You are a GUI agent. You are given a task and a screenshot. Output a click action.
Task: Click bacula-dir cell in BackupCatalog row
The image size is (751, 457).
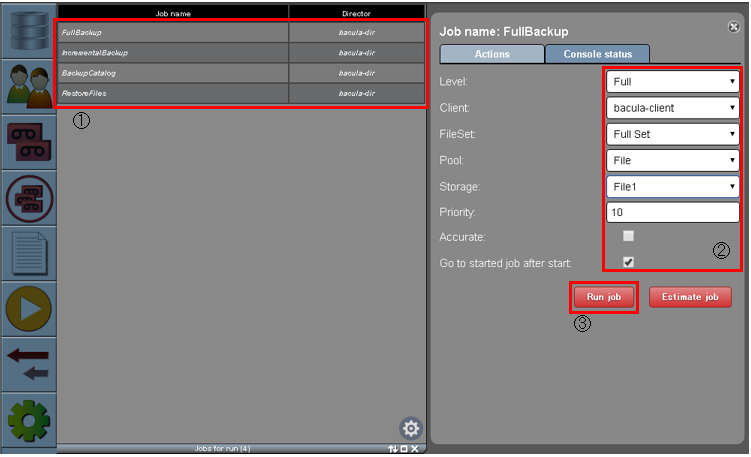click(356, 73)
